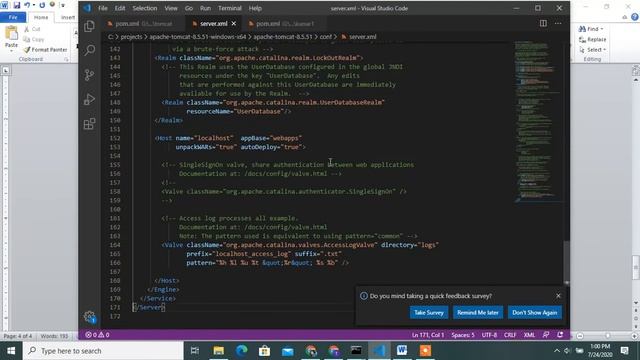Click the Word Undo icon

(27, 5)
